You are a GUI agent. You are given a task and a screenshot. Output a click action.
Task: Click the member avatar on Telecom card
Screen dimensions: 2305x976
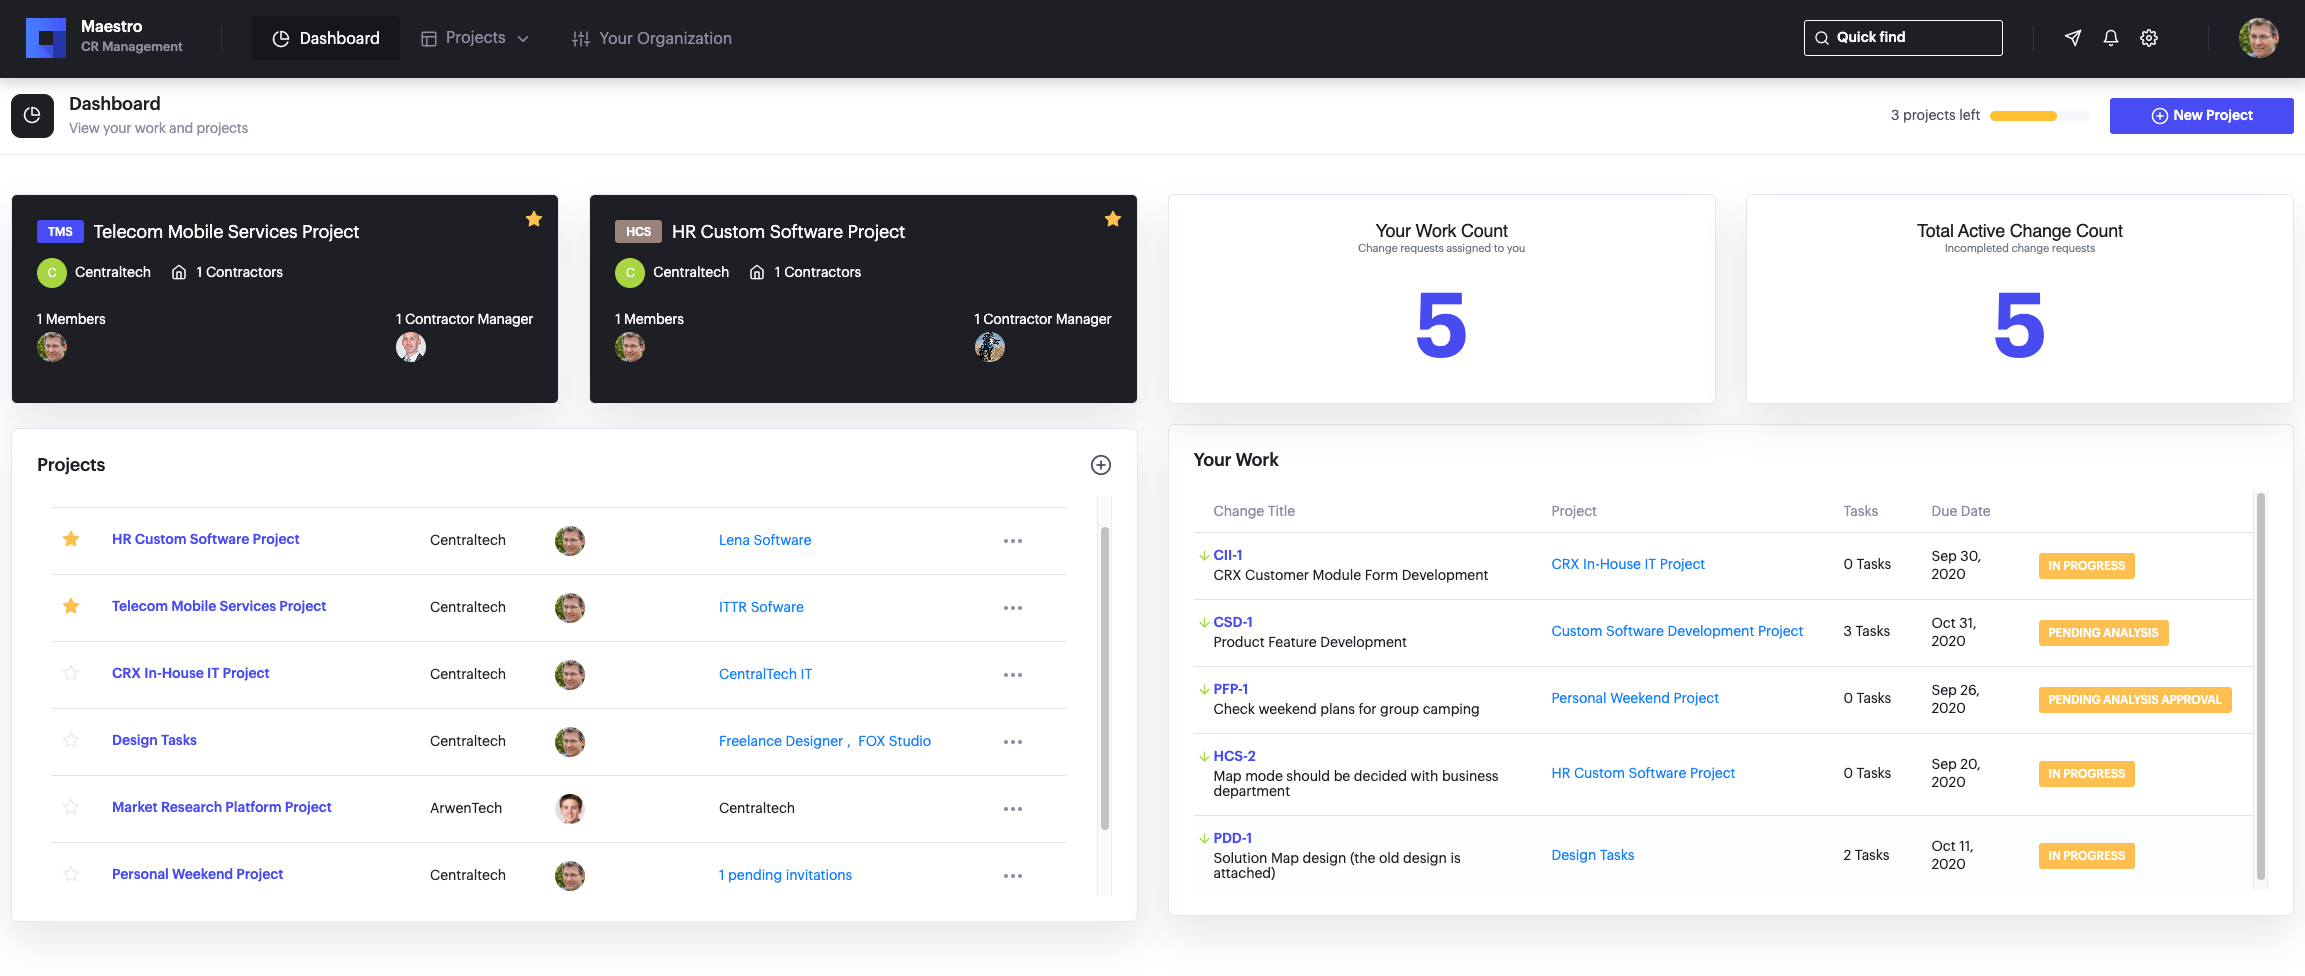[52, 347]
